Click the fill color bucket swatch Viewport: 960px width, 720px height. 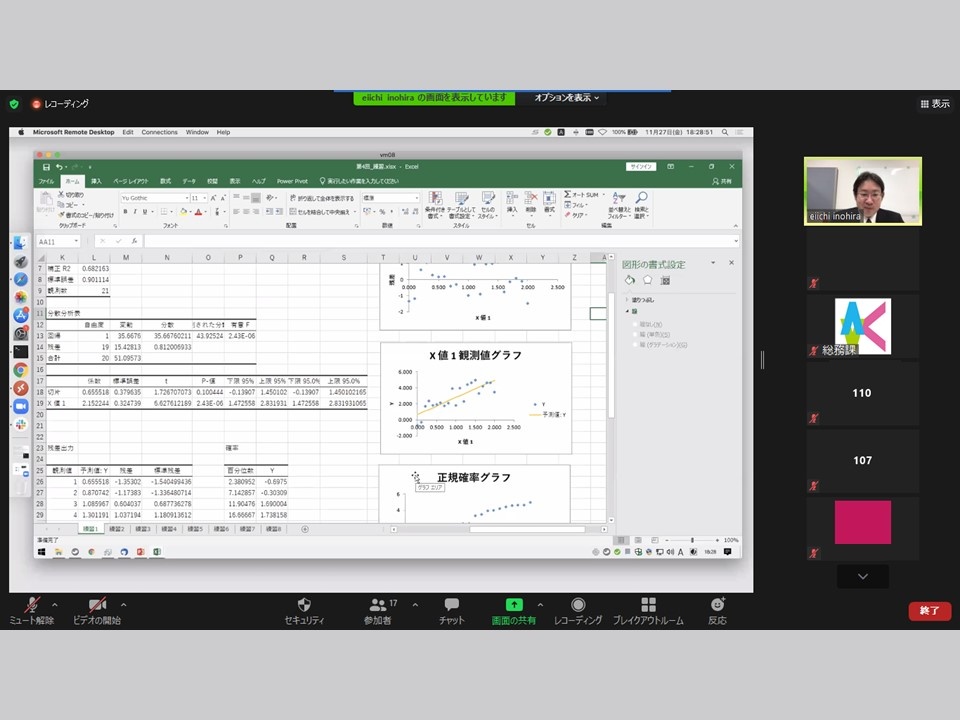[x=183, y=212]
